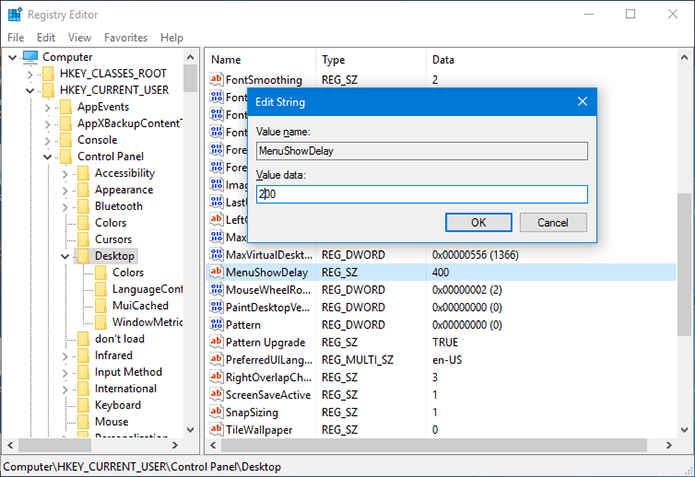Click the string icon beside RightOverlapCh...

216,377
